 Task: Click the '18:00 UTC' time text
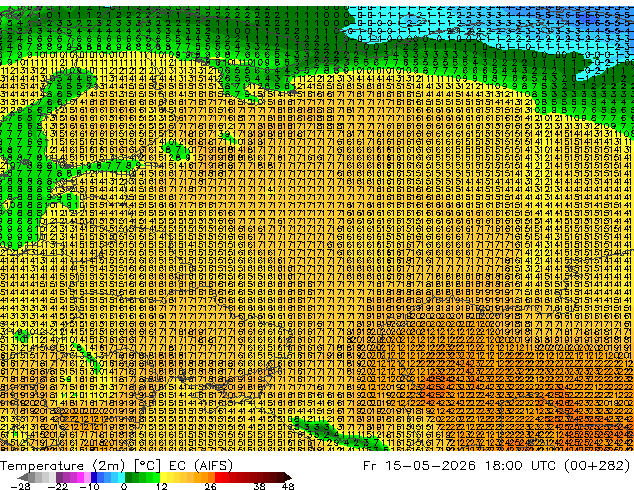[x=522, y=466]
